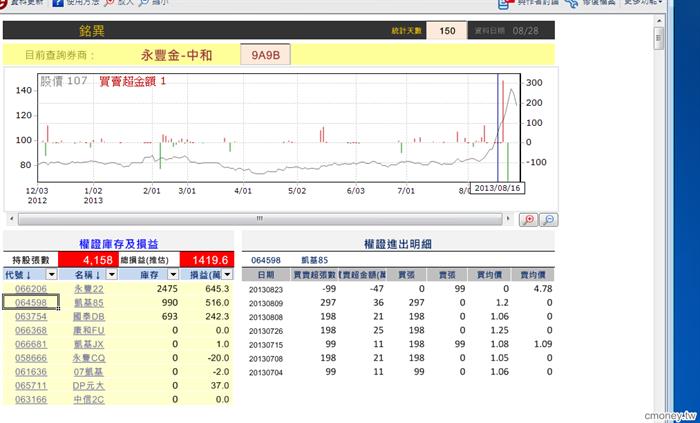Open the 代號 column filter dropdown

(52, 274)
